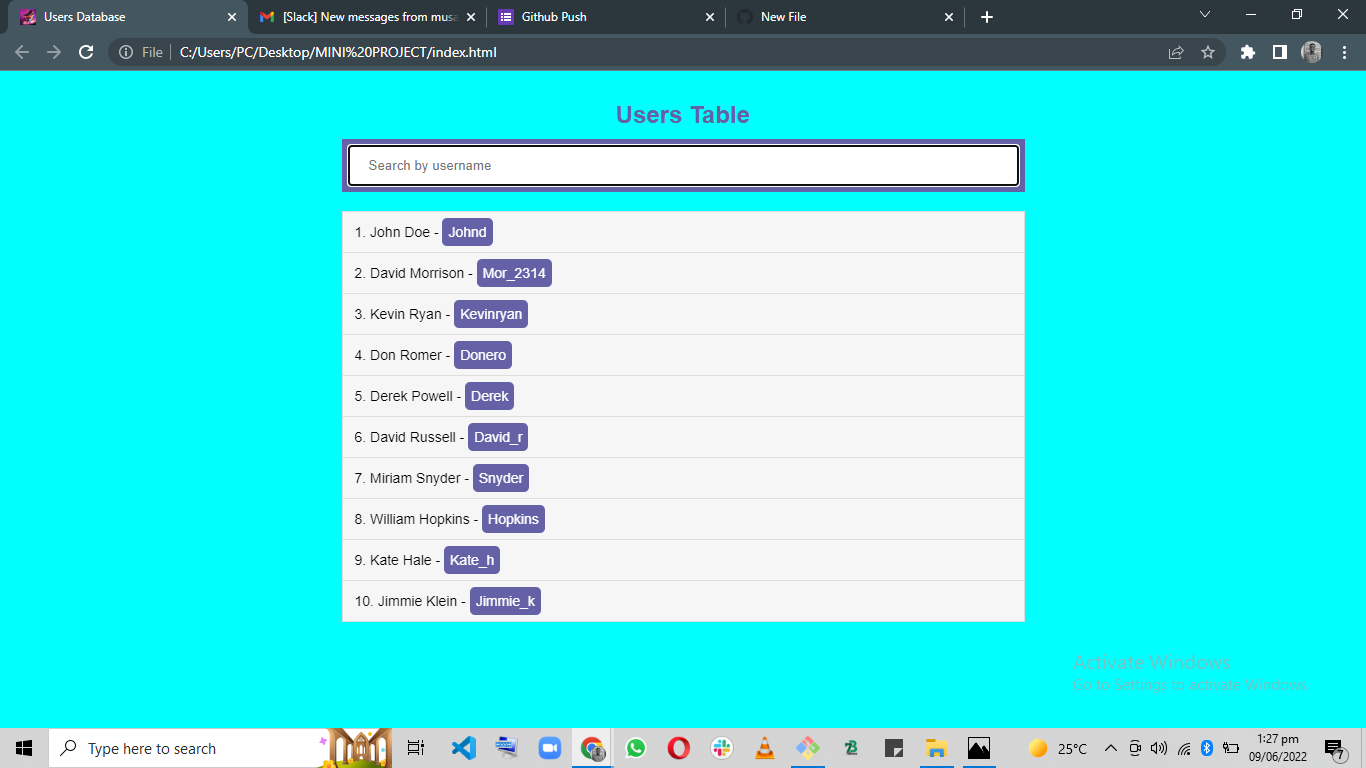The image size is (1366, 768).
Task: Launch Zoom from the taskbar
Action: pyautogui.click(x=549, y=747)
